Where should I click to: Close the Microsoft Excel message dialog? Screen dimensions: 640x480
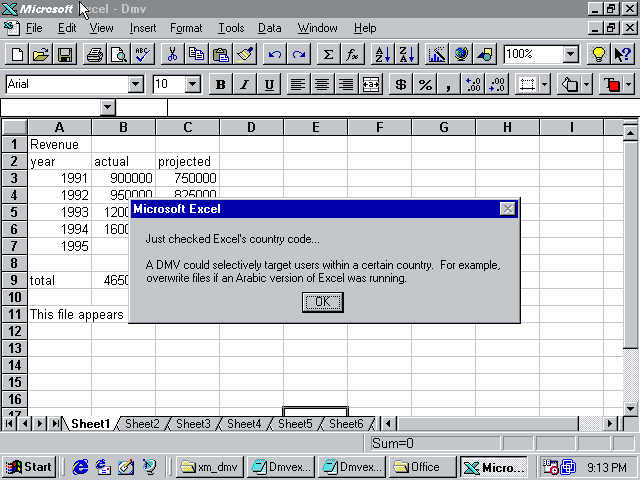[507, 209]
